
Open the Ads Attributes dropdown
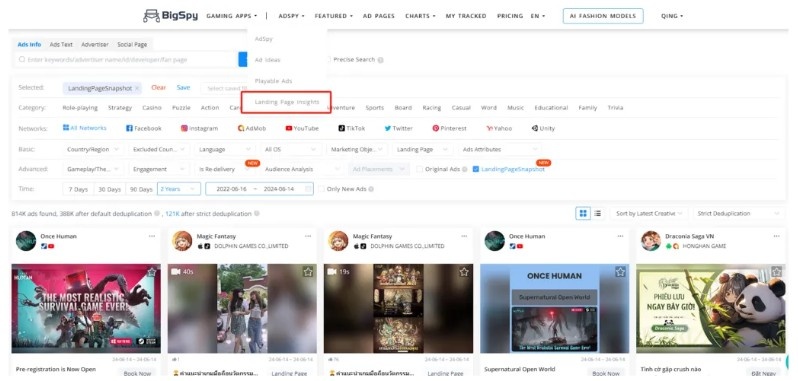[499, 150]
